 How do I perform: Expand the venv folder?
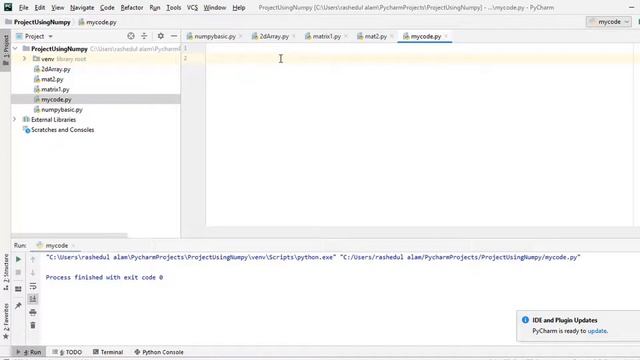[24, 59]
